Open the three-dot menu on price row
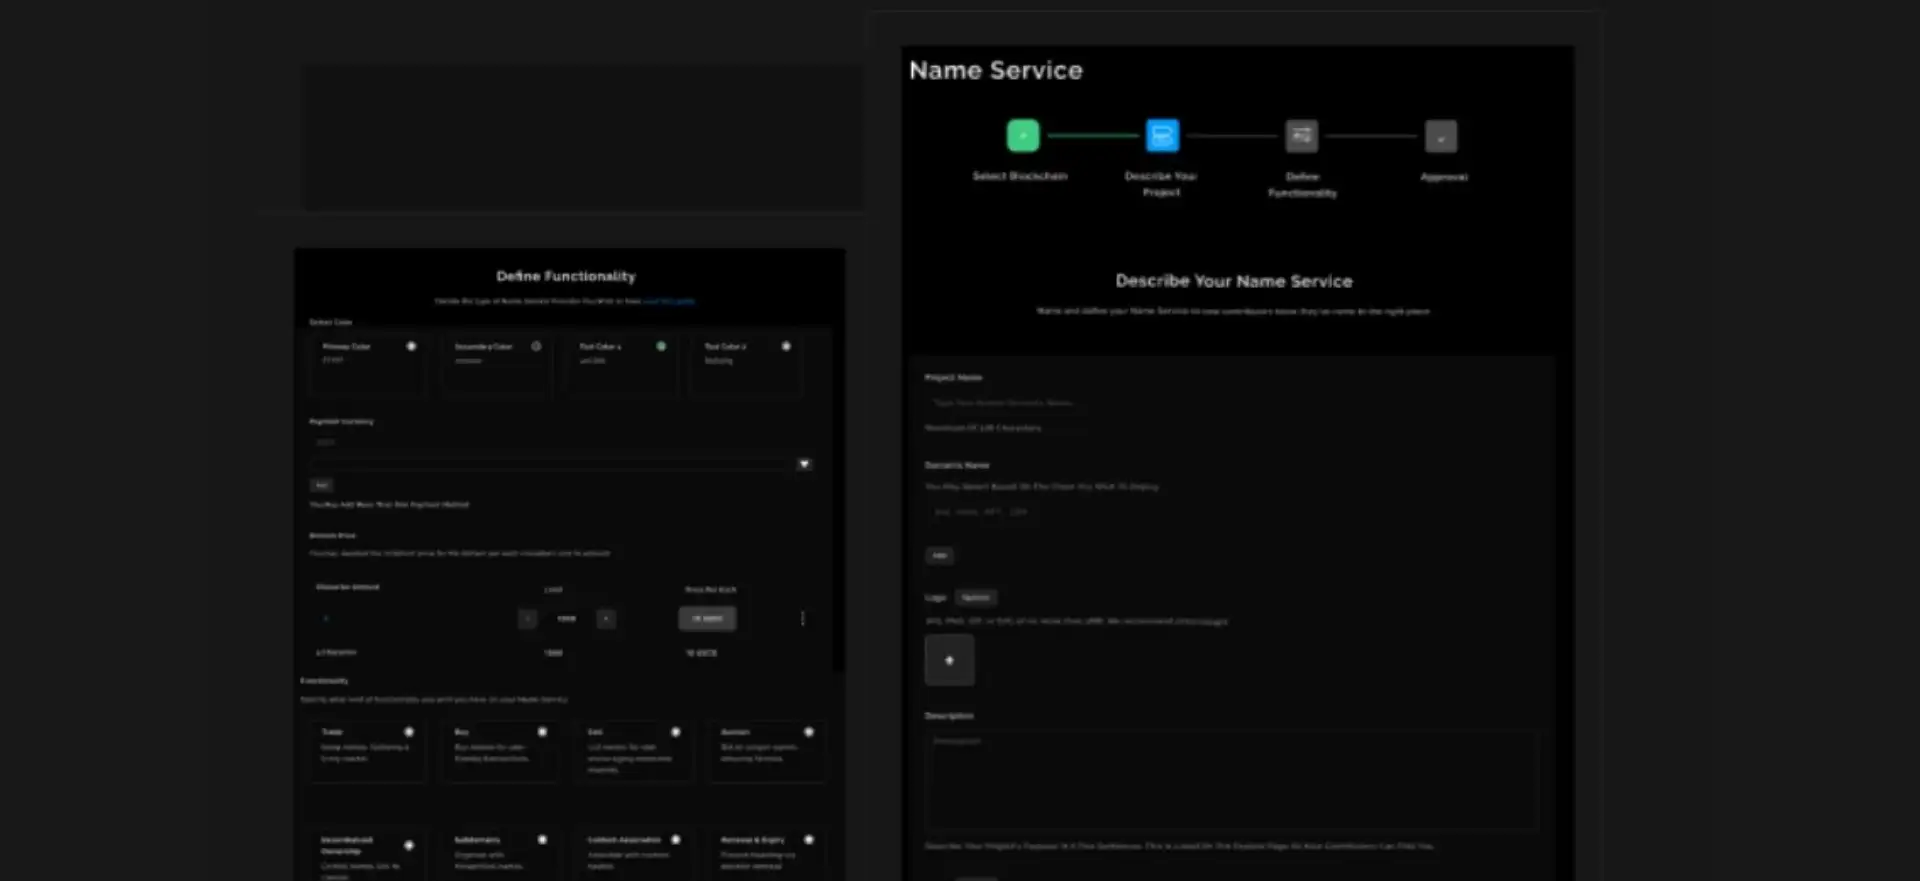Viewport: 1920px width, 881px height. (802, 618)
